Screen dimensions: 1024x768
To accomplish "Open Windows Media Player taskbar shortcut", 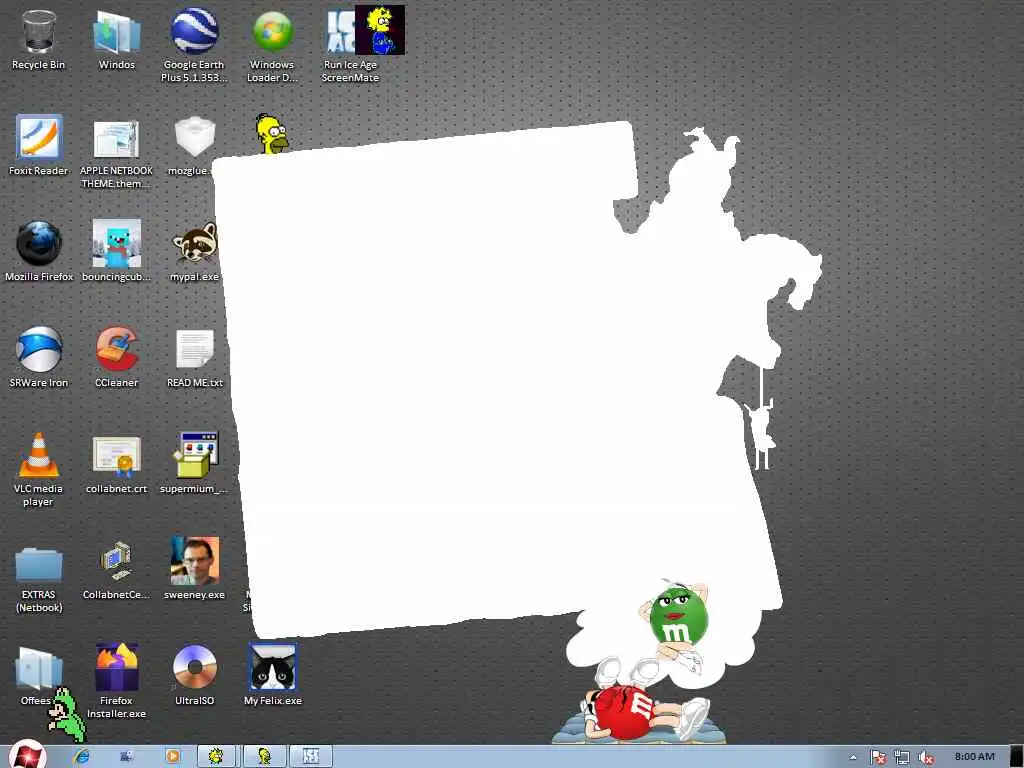I will coord(172,756).
